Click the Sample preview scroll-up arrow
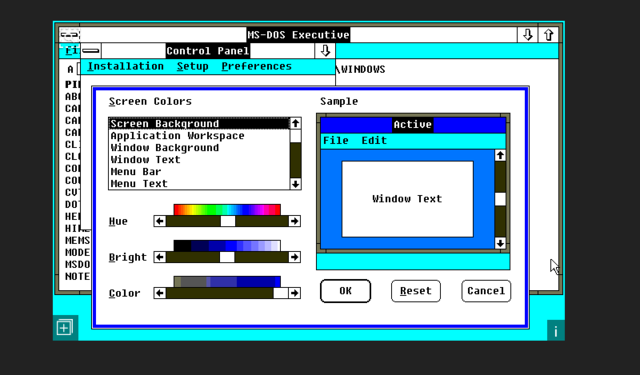The height and width of the screenshot is (375, 640). click(500, 155)
